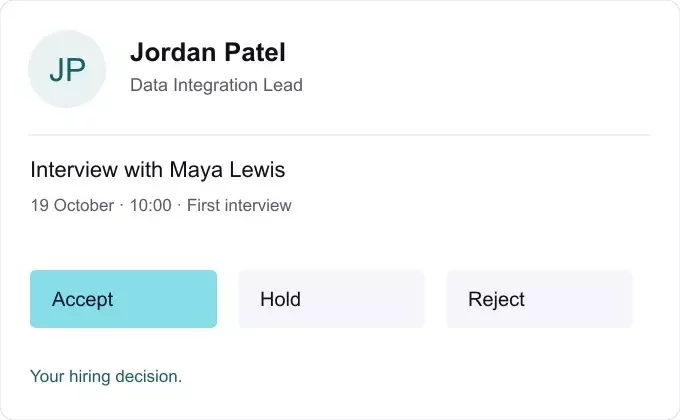The image size is (680, 420).
Task: Click the Reject button label text
Action: pyautogui.click(x=496, y=299)
